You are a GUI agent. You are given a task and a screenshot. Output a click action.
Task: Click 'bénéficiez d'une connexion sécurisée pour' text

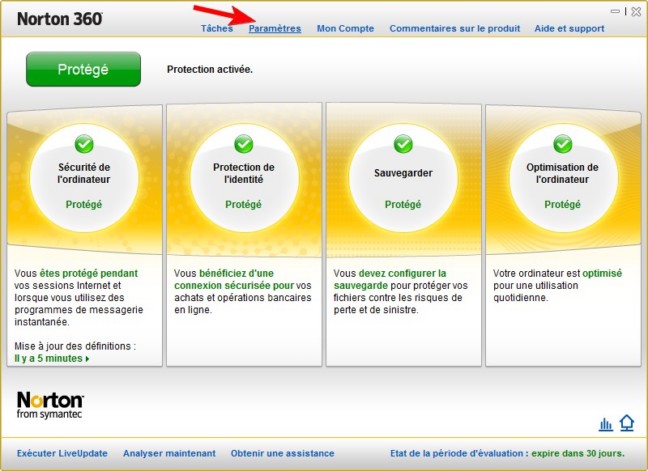pyautogui.click(x=234, y=279)
